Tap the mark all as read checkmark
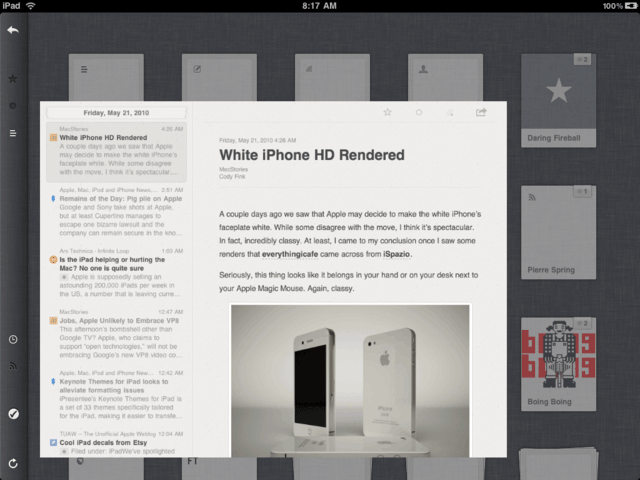The image size is (640, 480). coord(13,413)
